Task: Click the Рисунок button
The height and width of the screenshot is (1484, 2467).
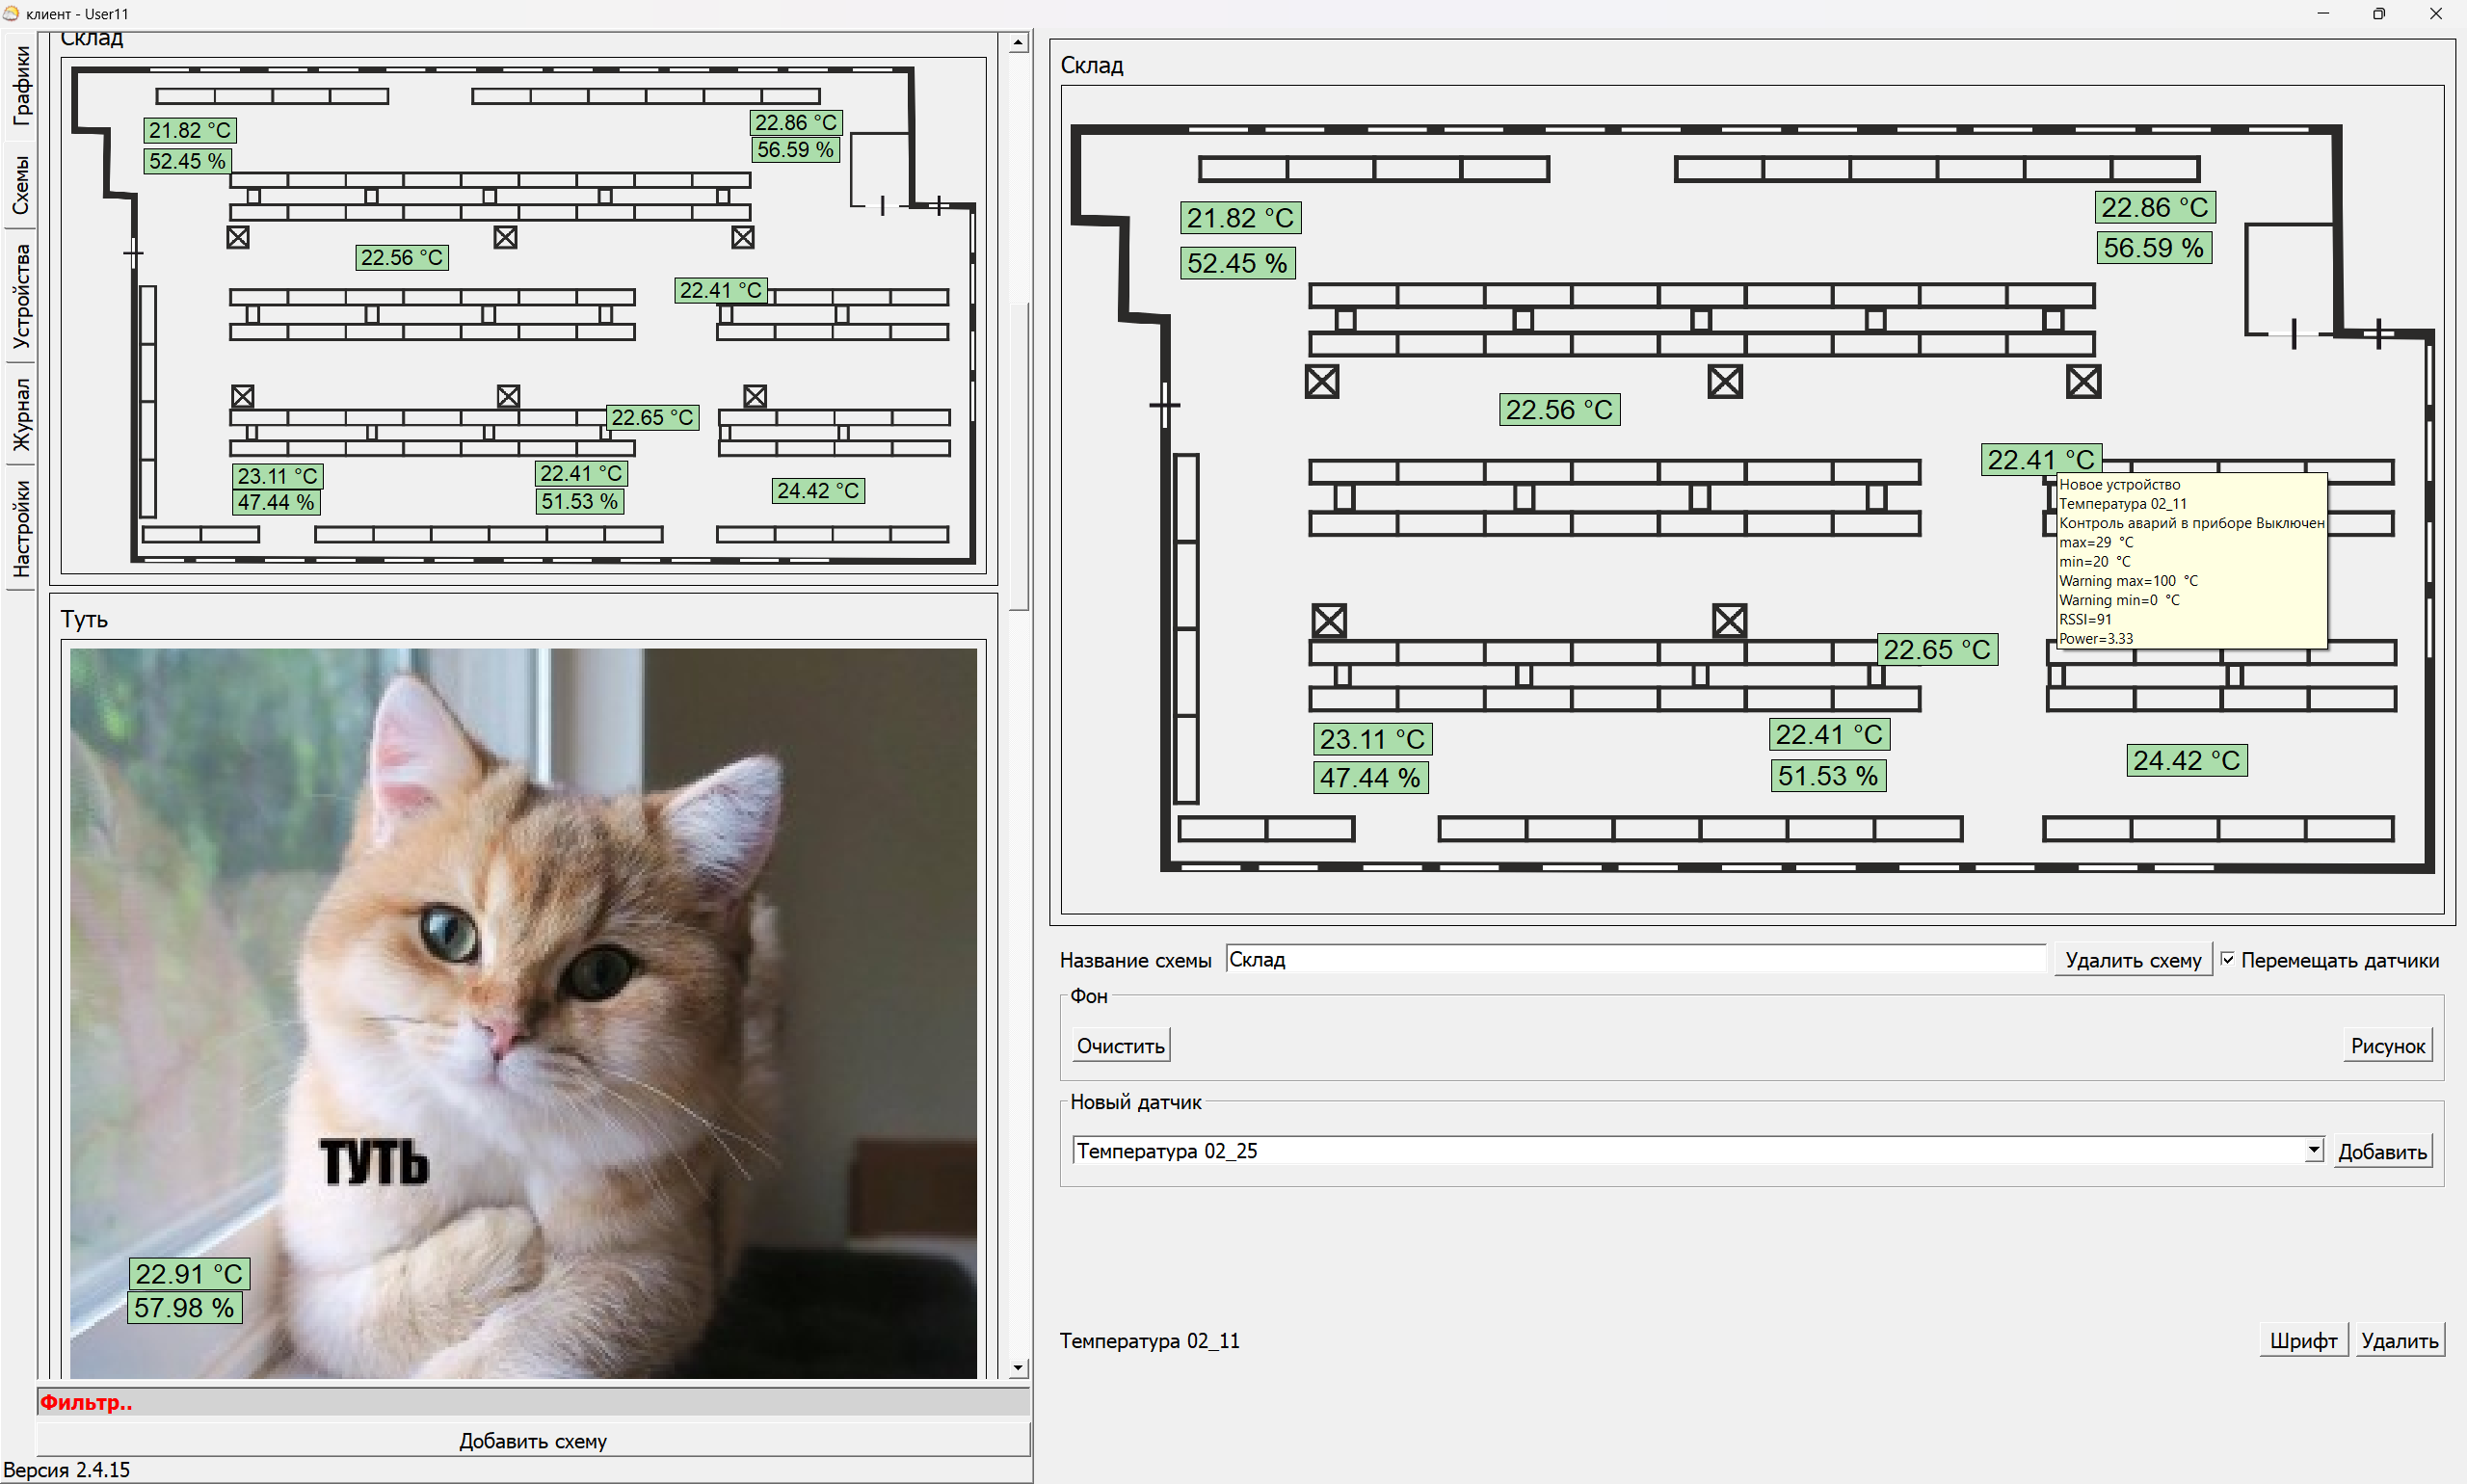Action: tap(2387, 1046)
